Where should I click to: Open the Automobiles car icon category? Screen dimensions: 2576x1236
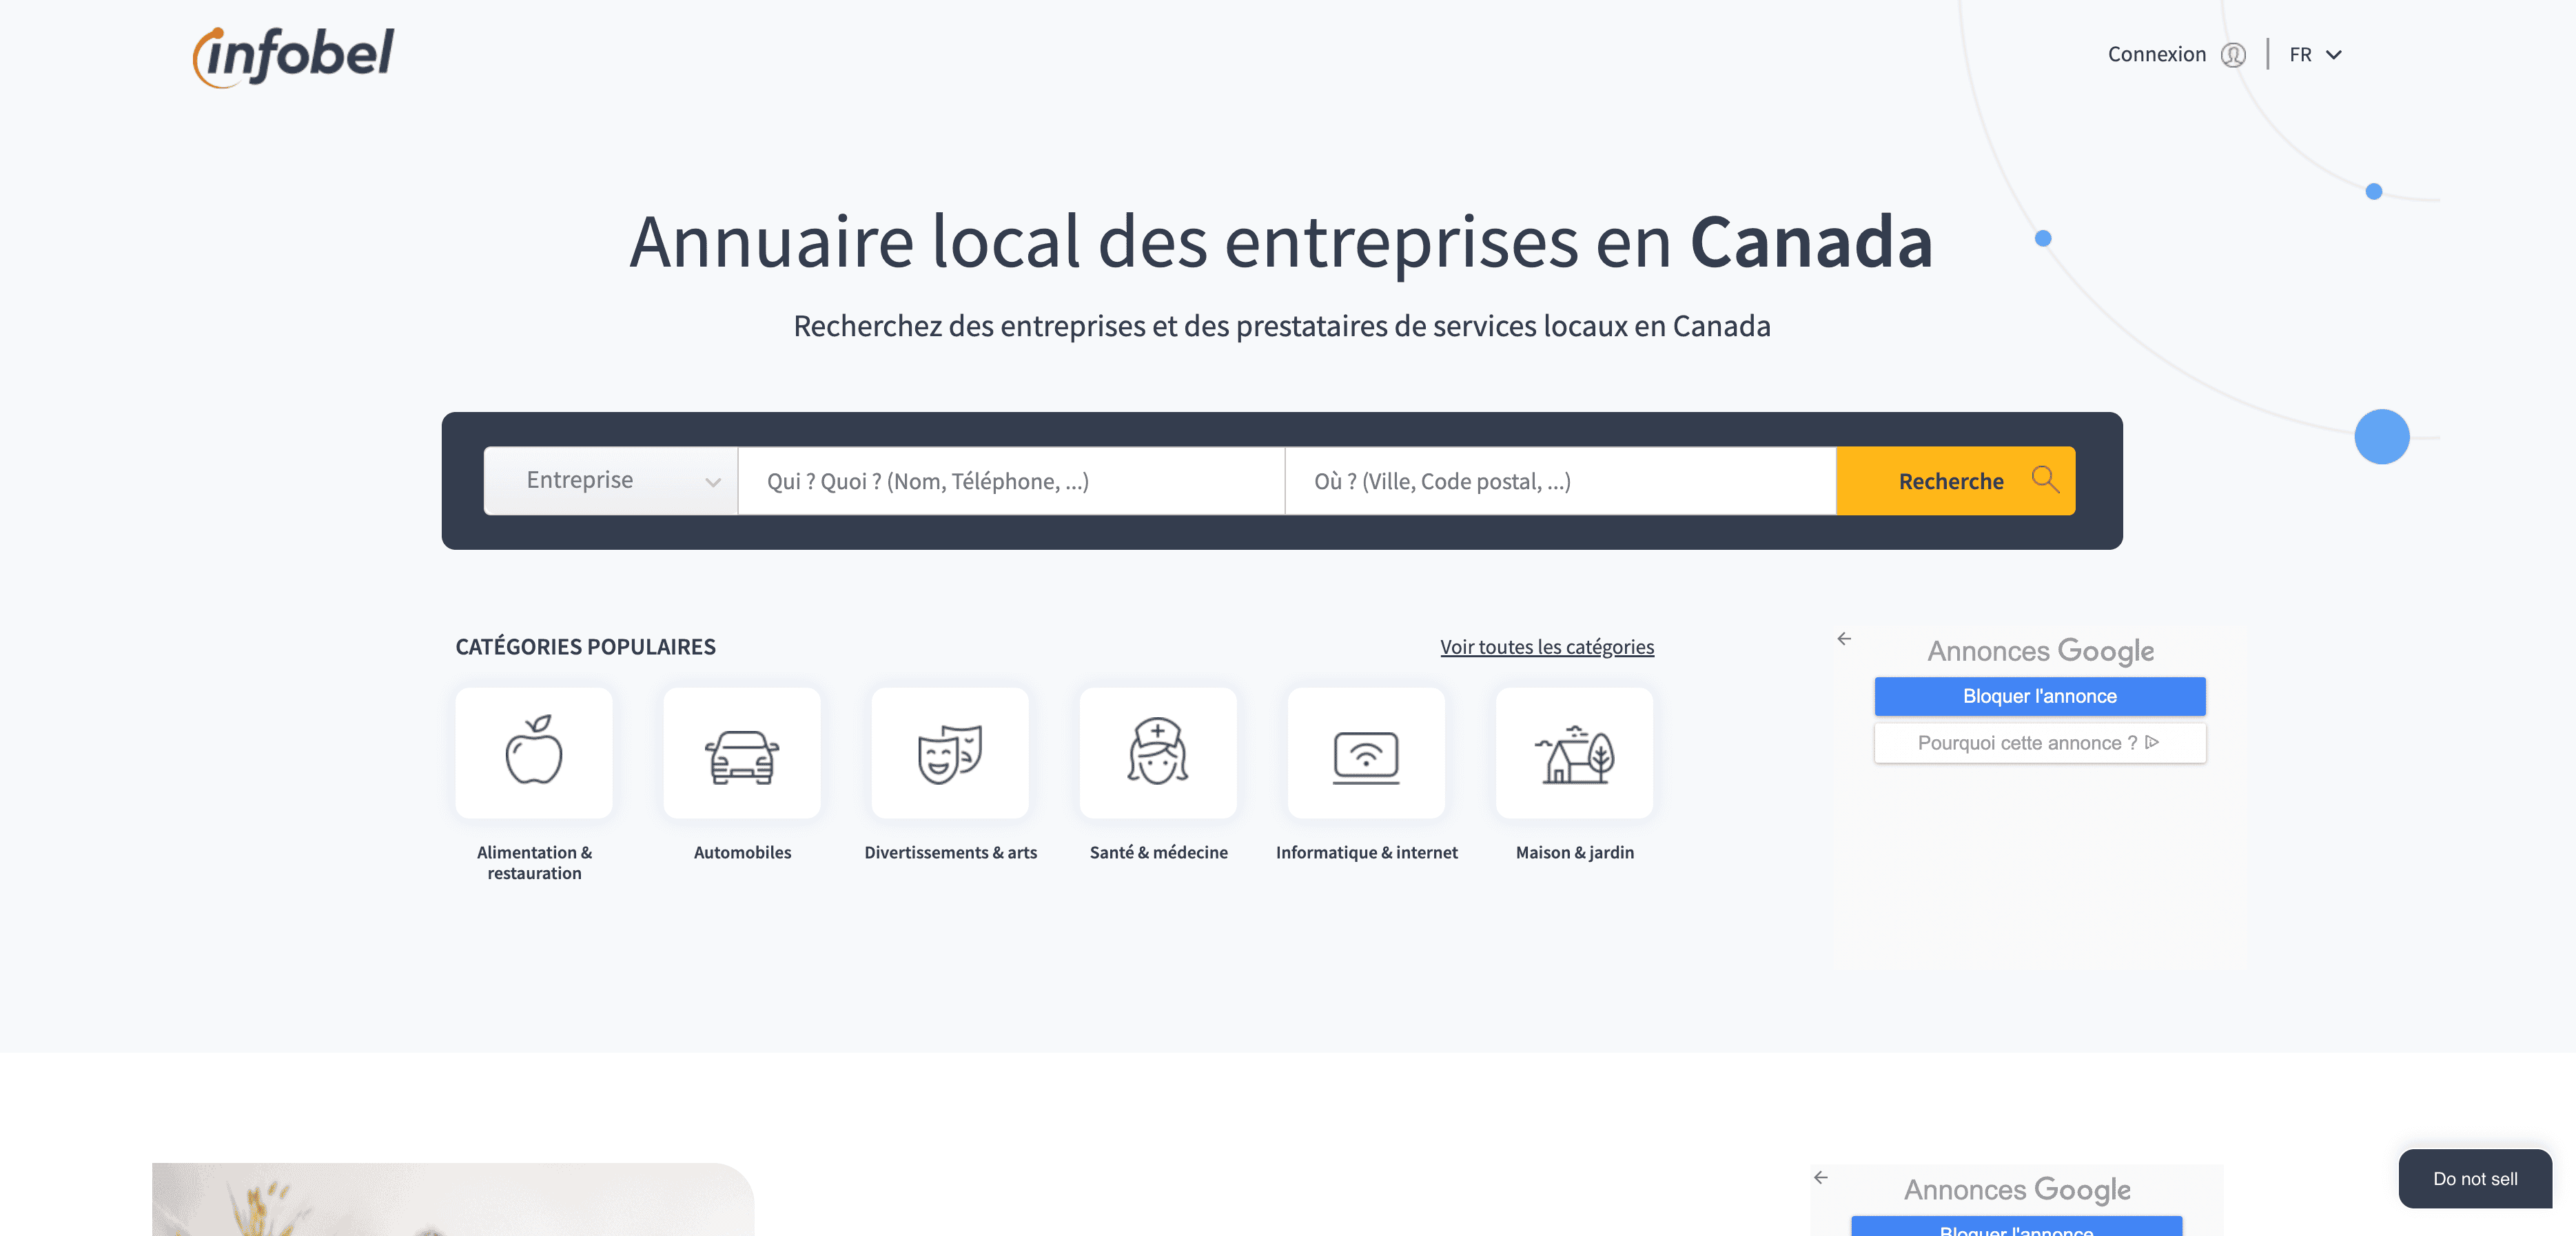[x=742, y=752]
